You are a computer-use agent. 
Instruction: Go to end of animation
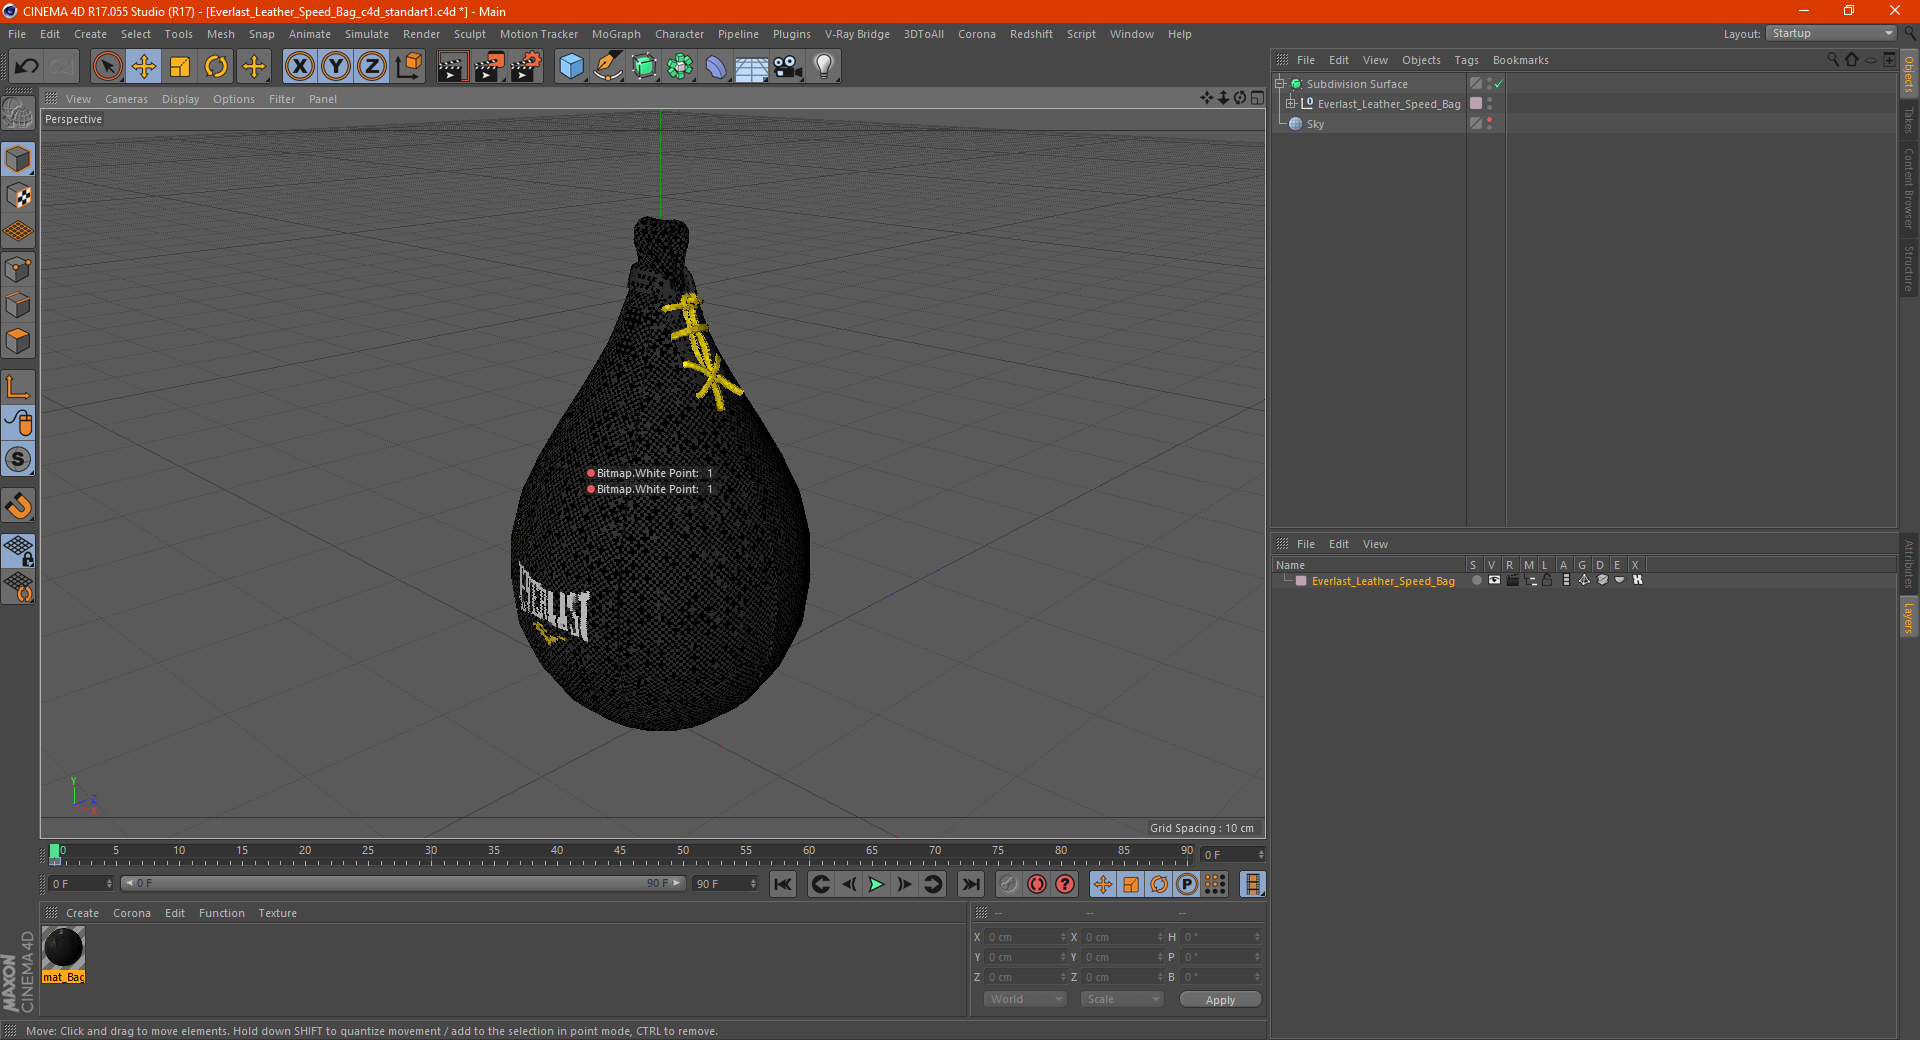coord(970,884)
